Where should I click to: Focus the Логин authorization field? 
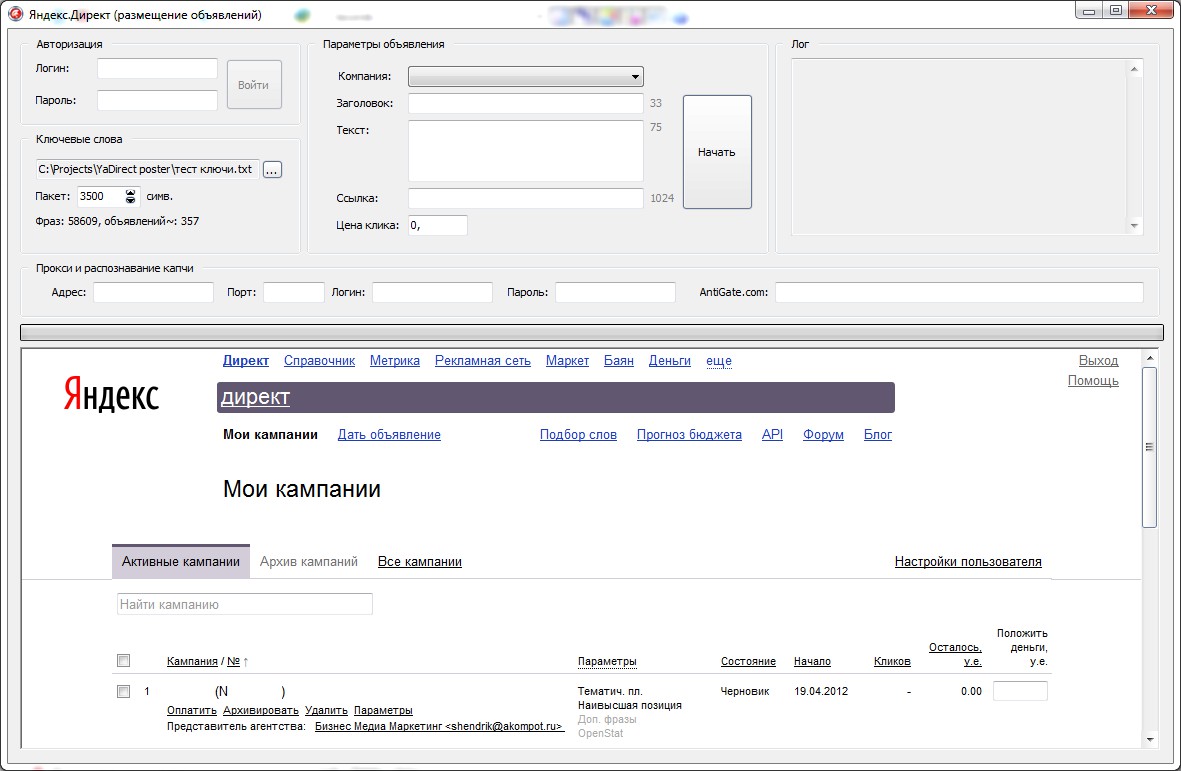coord(157,69)
